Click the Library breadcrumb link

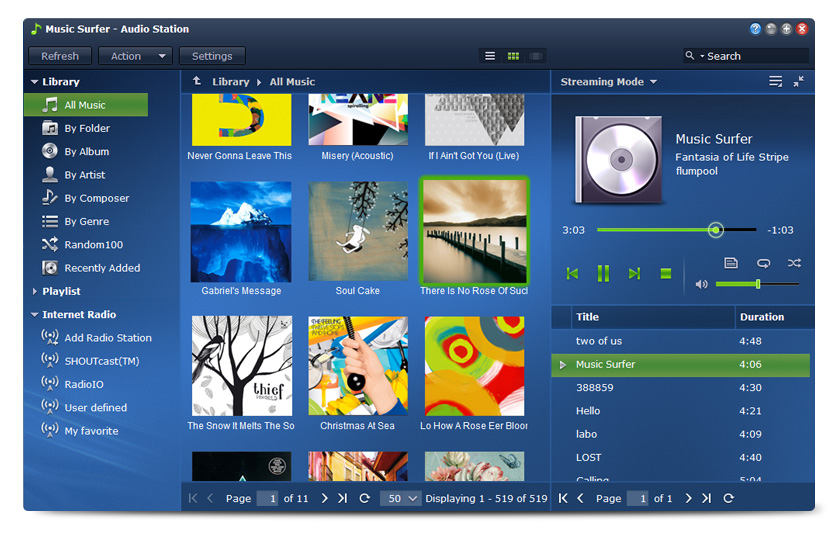click(231, 82)
